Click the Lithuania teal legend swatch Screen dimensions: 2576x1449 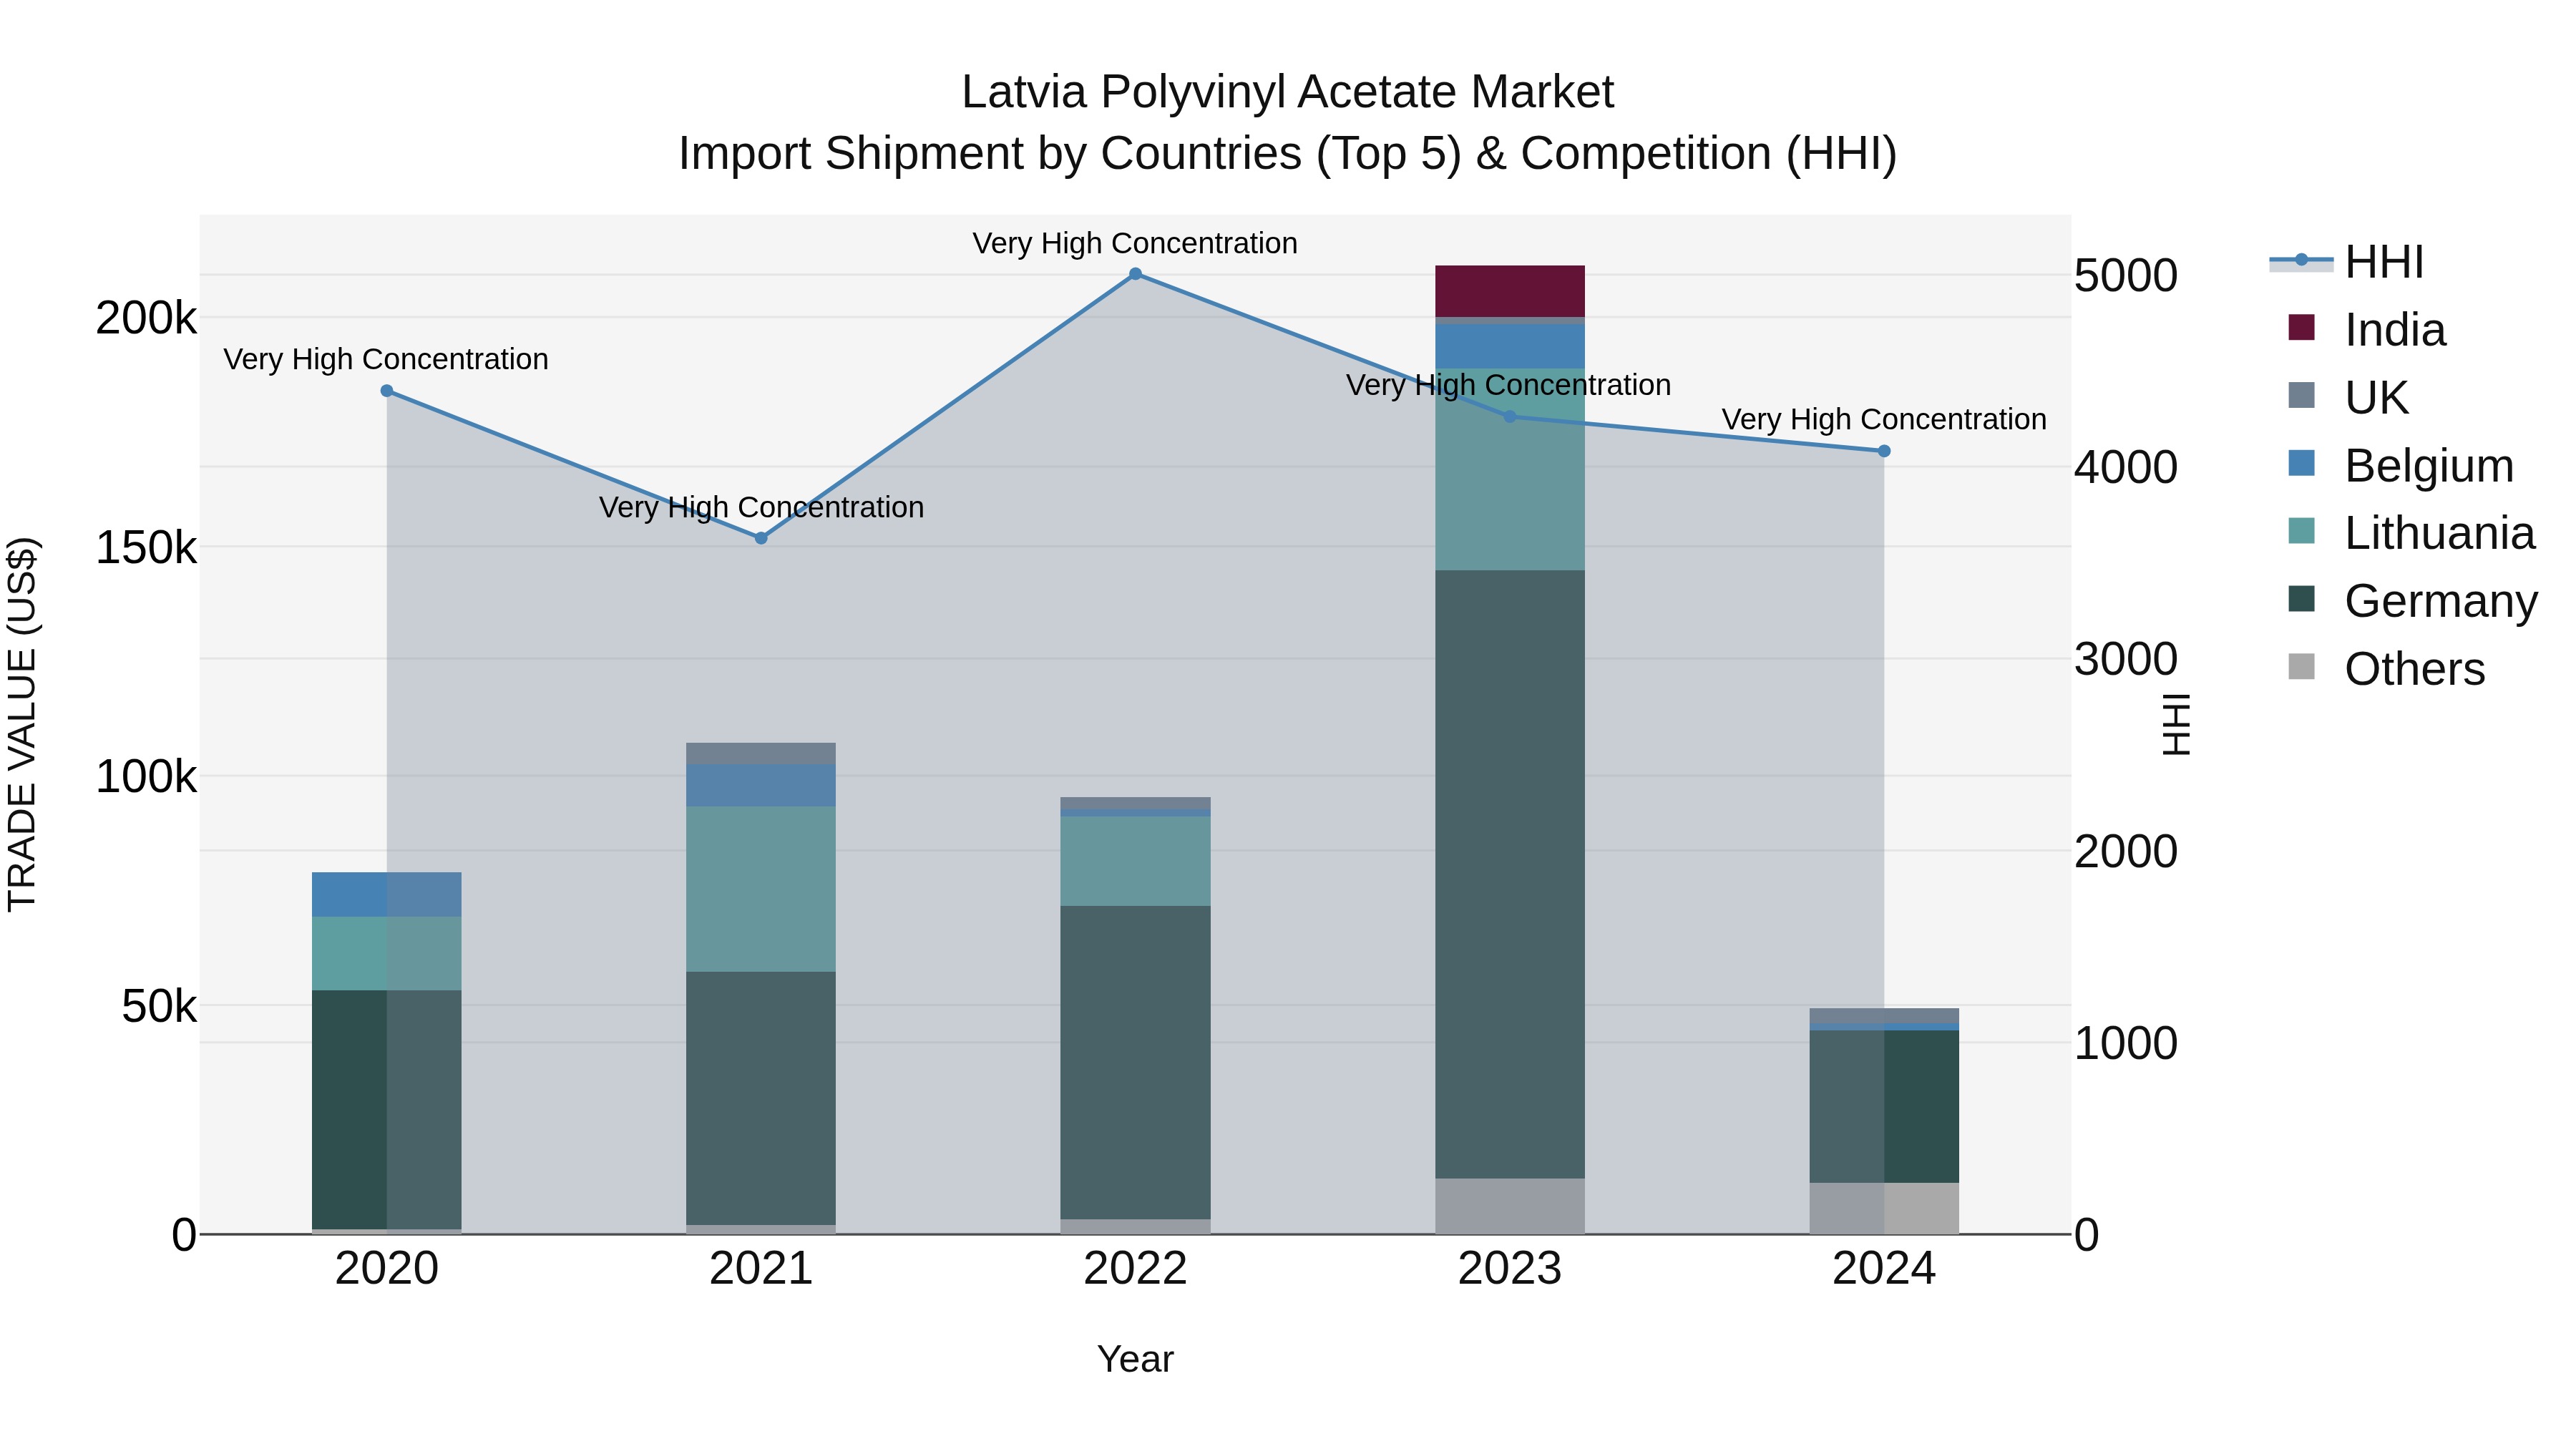tap(2301, 530)
